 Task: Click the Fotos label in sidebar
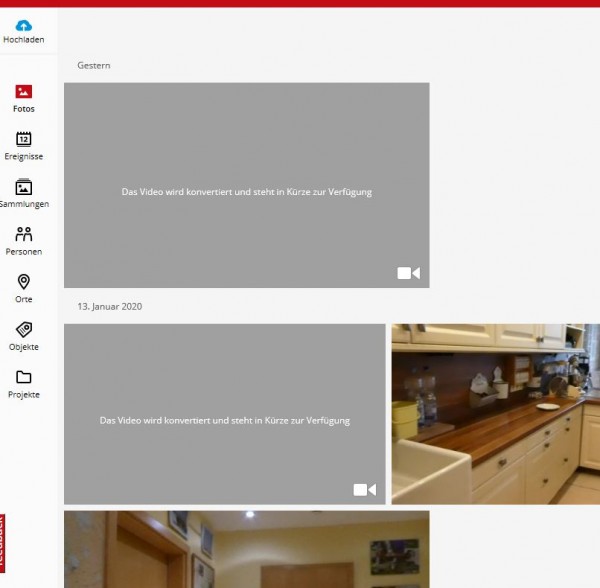pyautogui.click(x=24, y=109)
